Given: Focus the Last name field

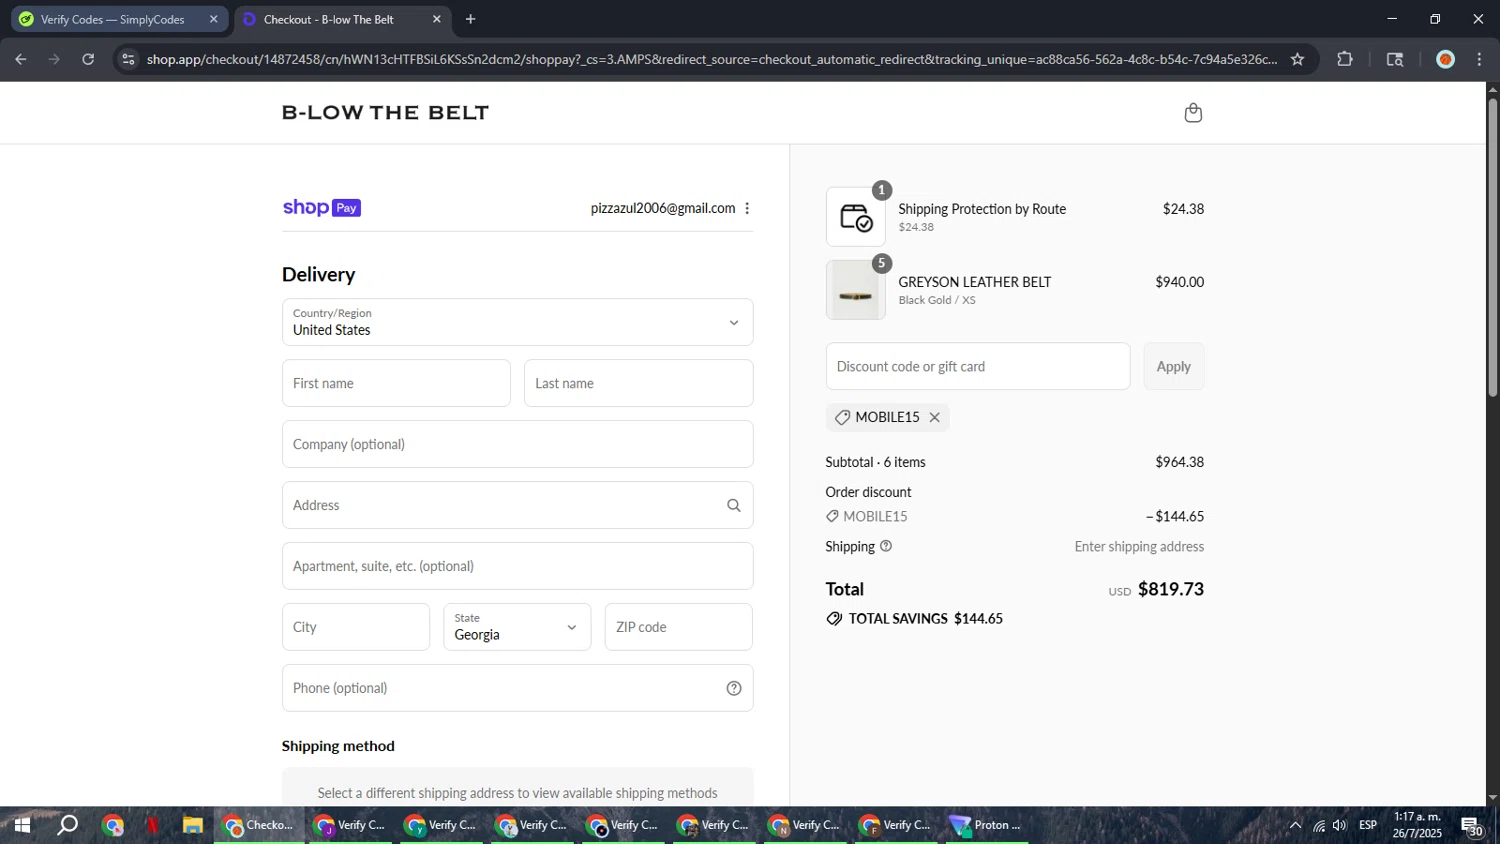Looking at the screenshot, I should pos(638,383).
